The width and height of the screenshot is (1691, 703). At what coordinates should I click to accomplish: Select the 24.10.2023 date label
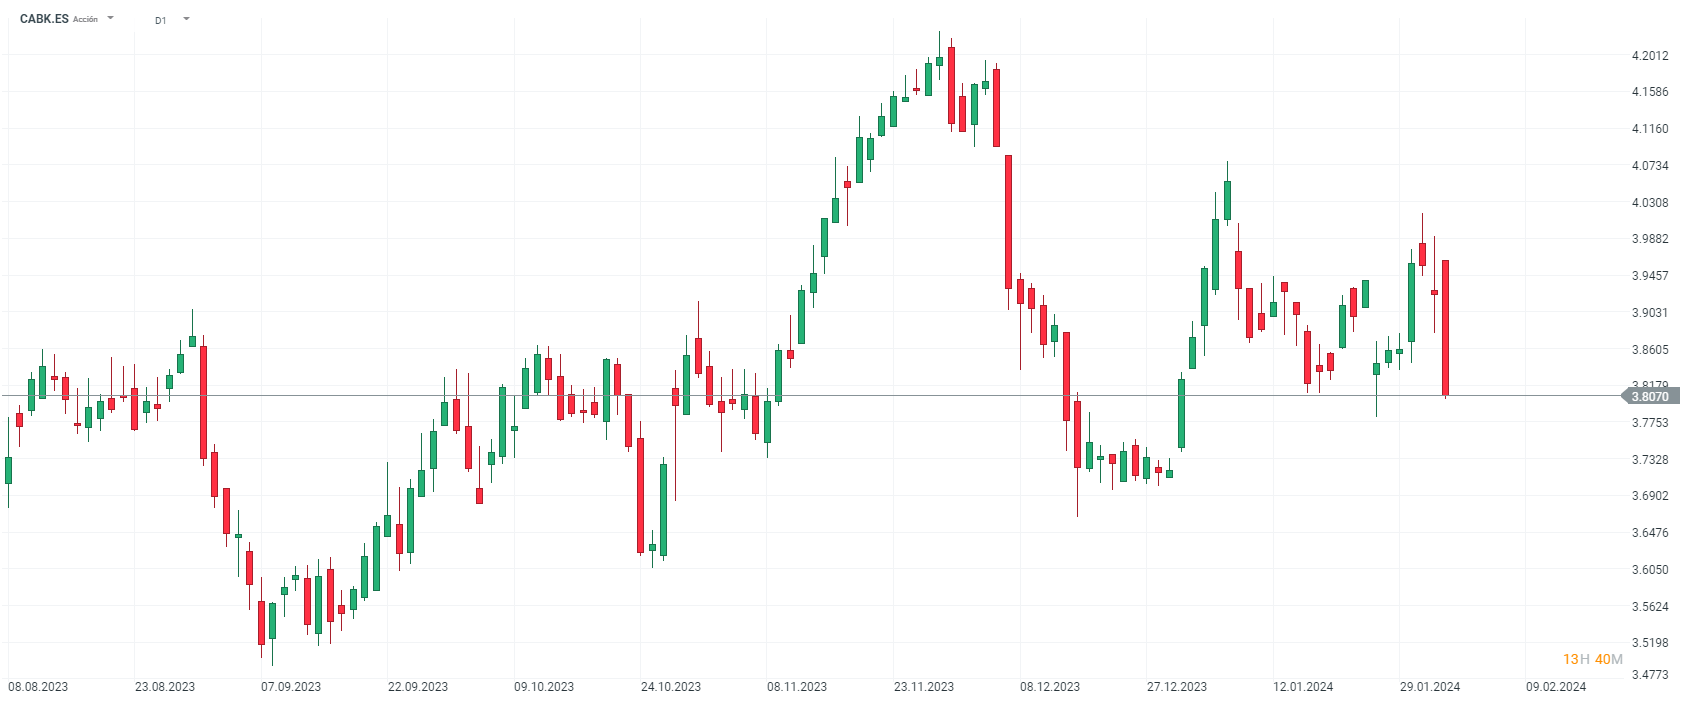click(671, 687)
